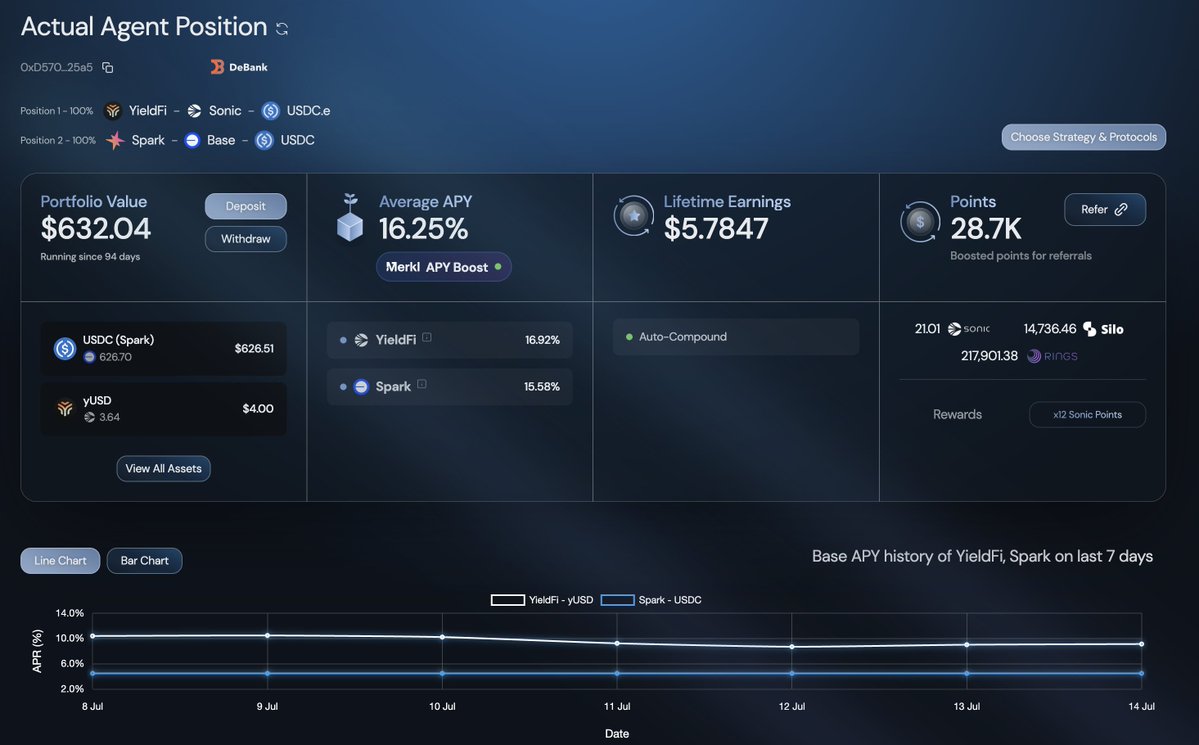The width and height of the screenshot is (1199, 745).
Task: Click the YieldFi data point on 12 Jul
Action: [791, 647]
